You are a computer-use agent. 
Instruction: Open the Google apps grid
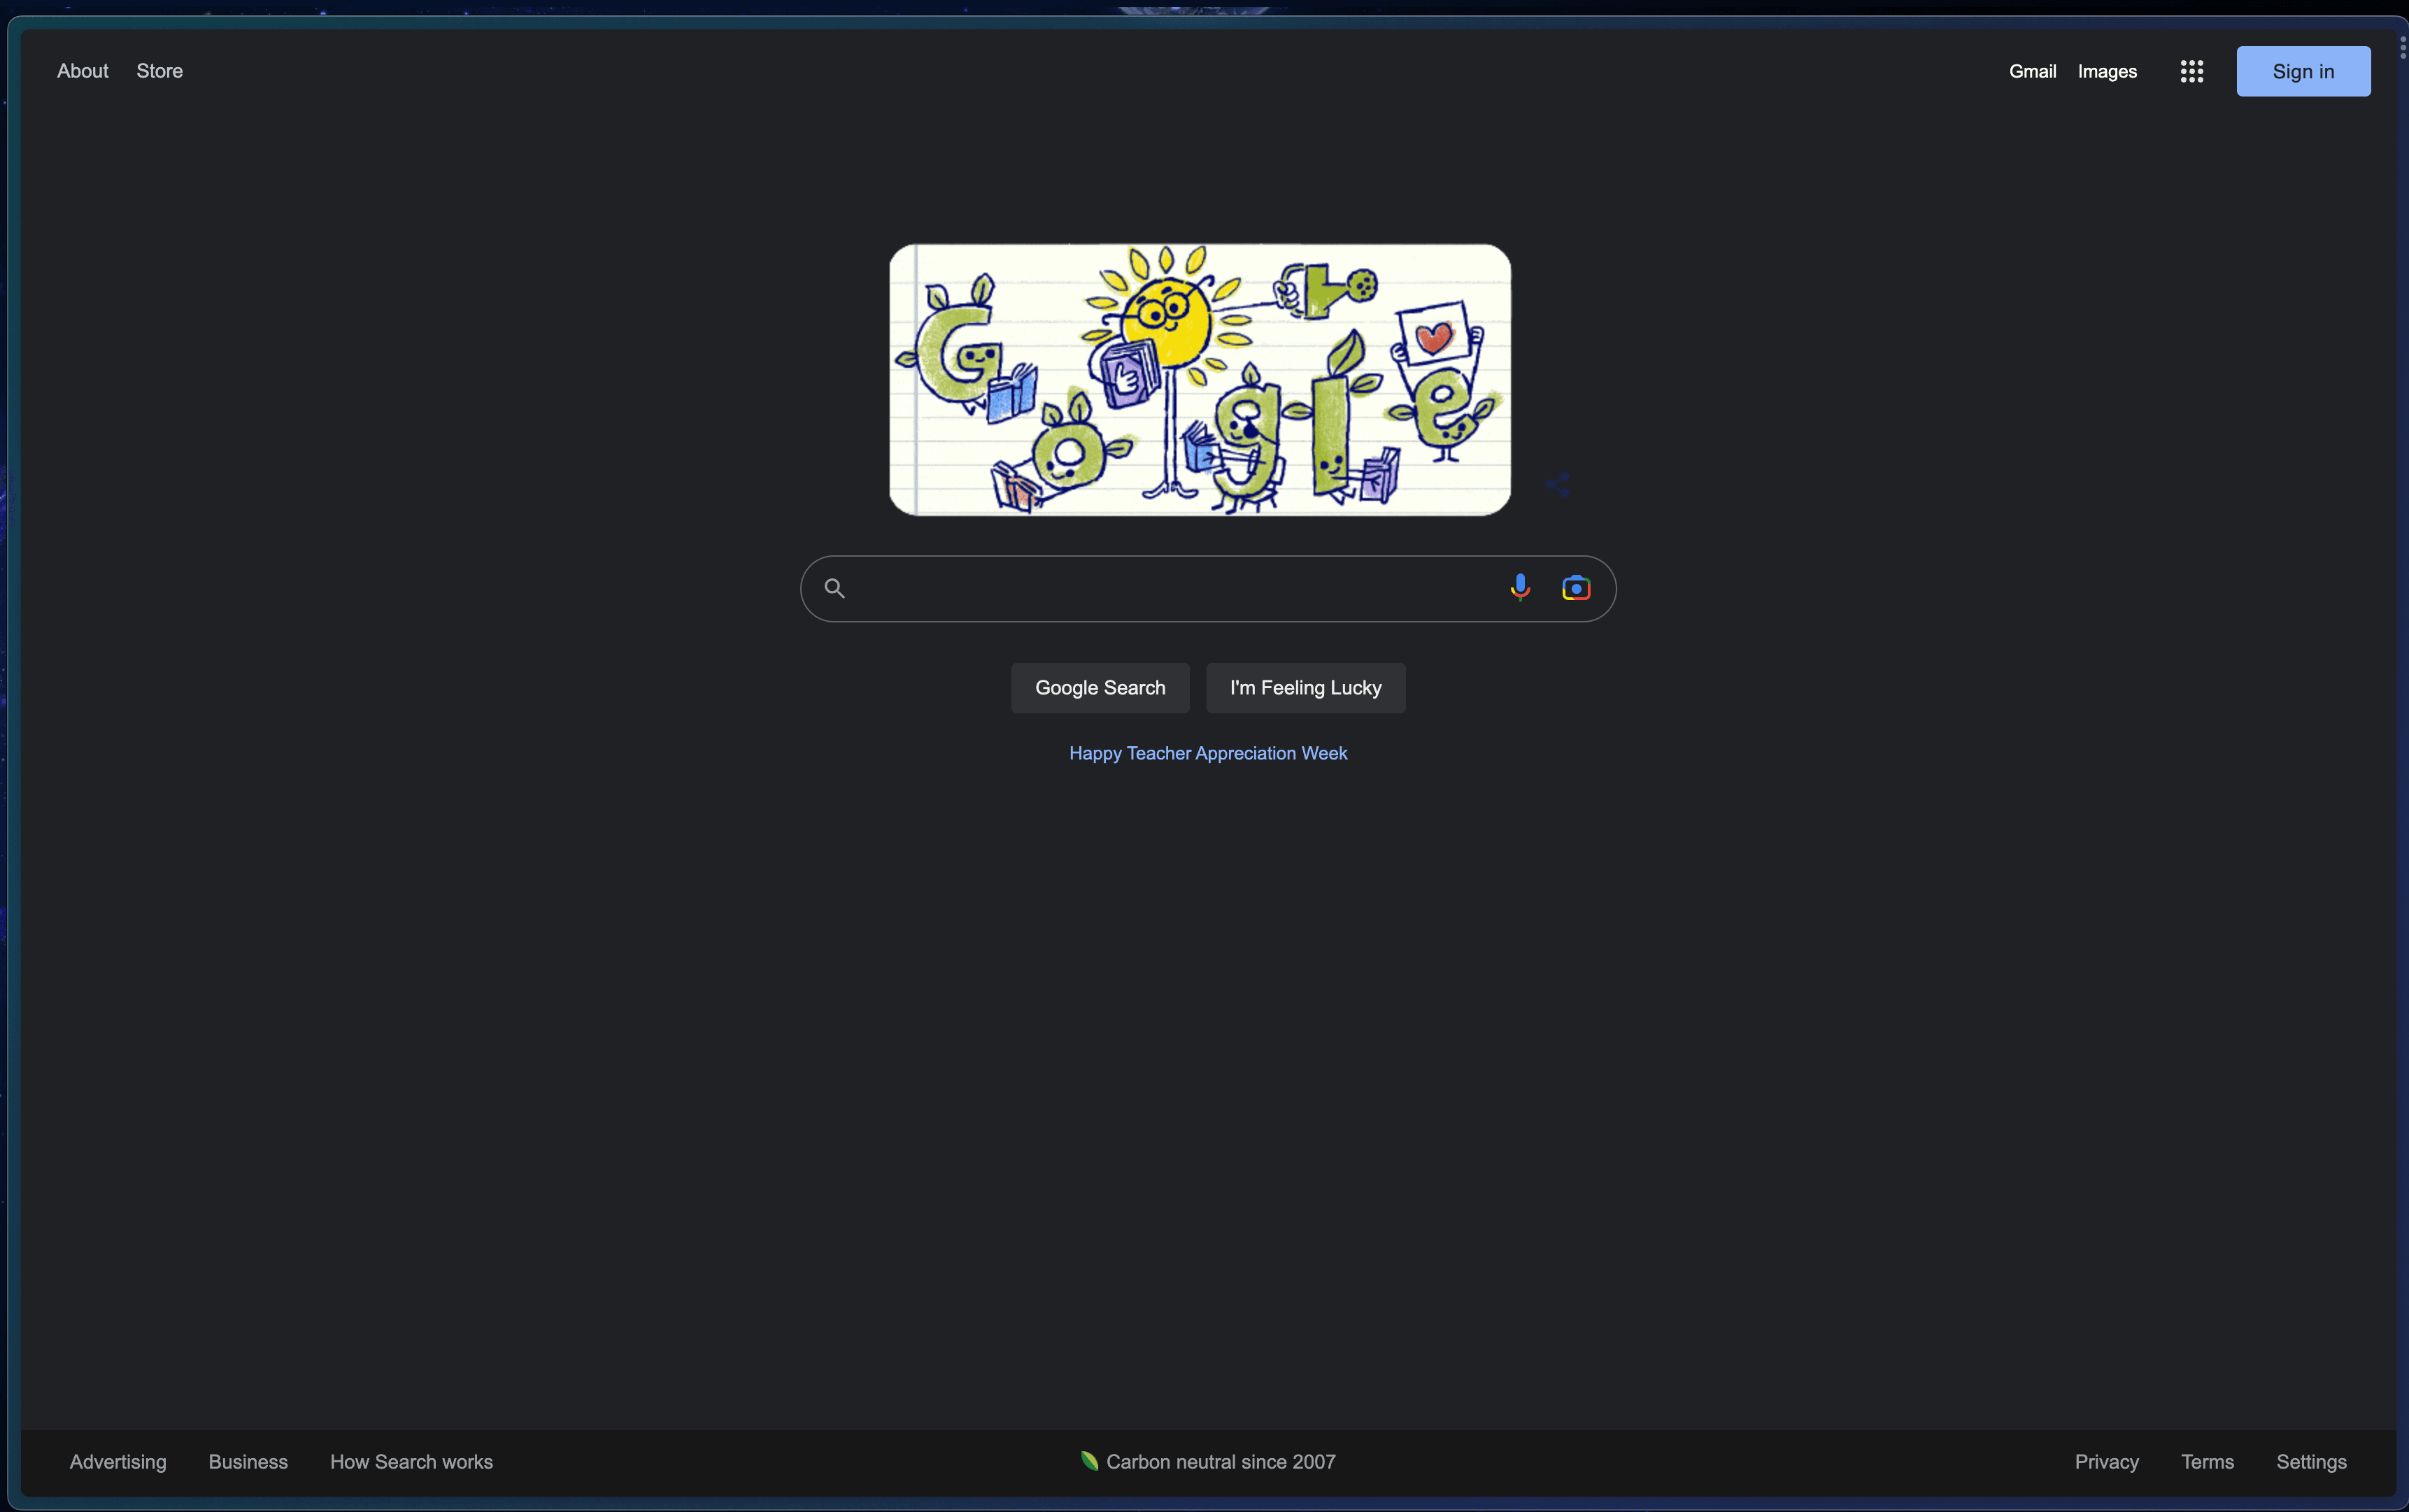(2191, 71)
